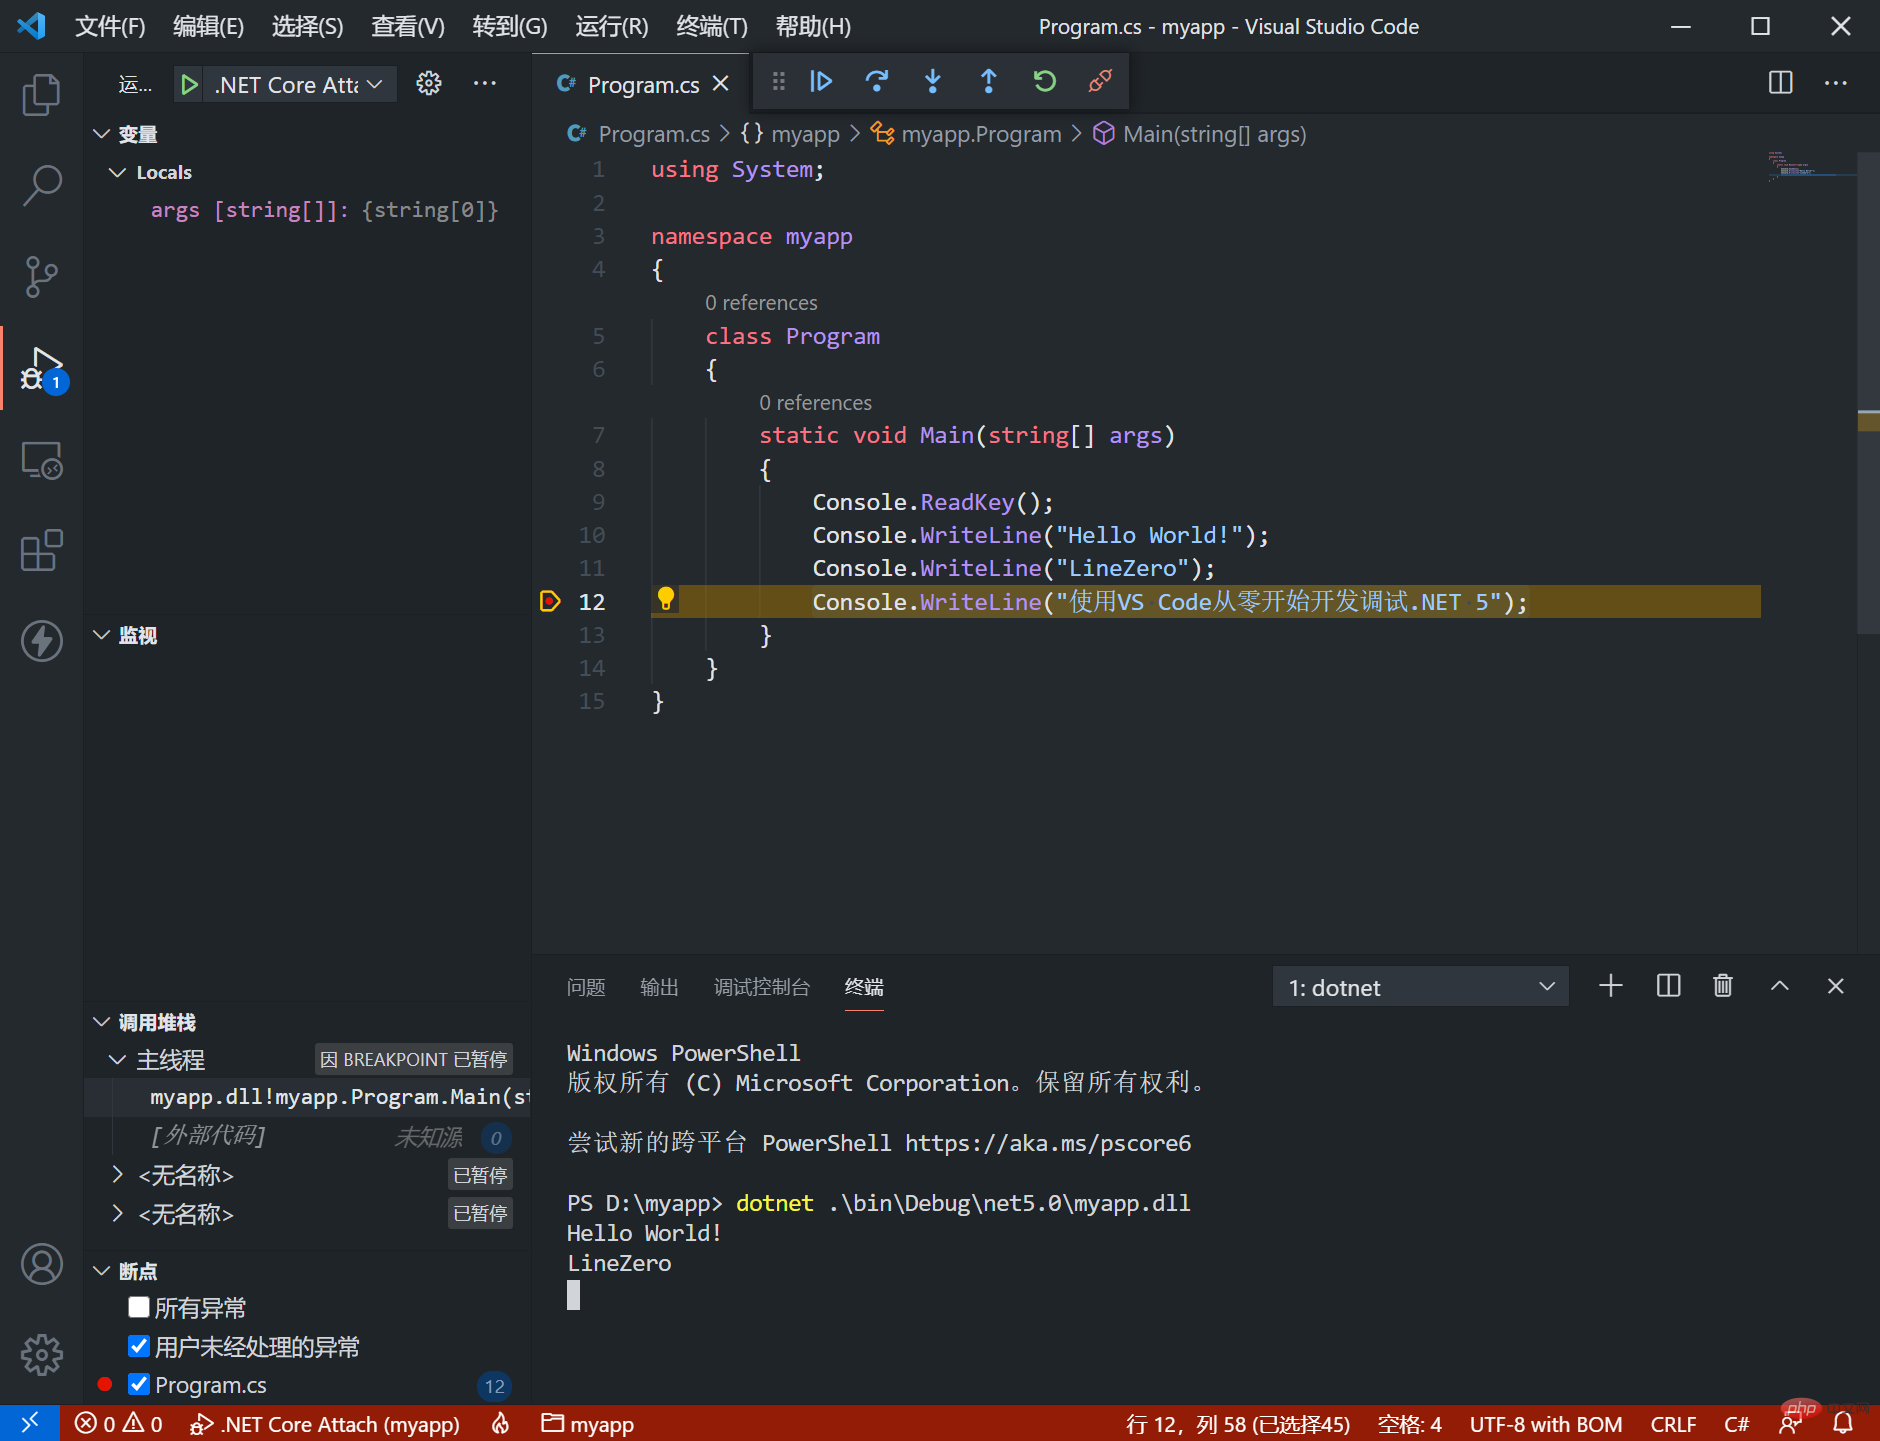This screenshot has height=1441, width=1880.
Task: Click the Continue debug icon
Action: point(820,81)
